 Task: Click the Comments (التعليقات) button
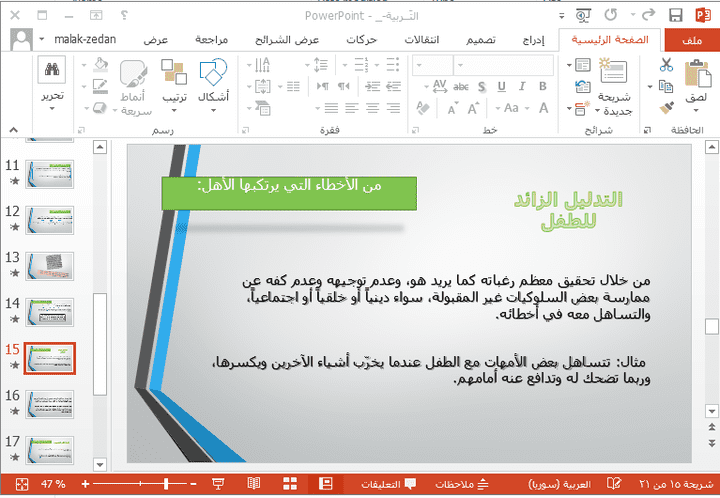[388, 484]
